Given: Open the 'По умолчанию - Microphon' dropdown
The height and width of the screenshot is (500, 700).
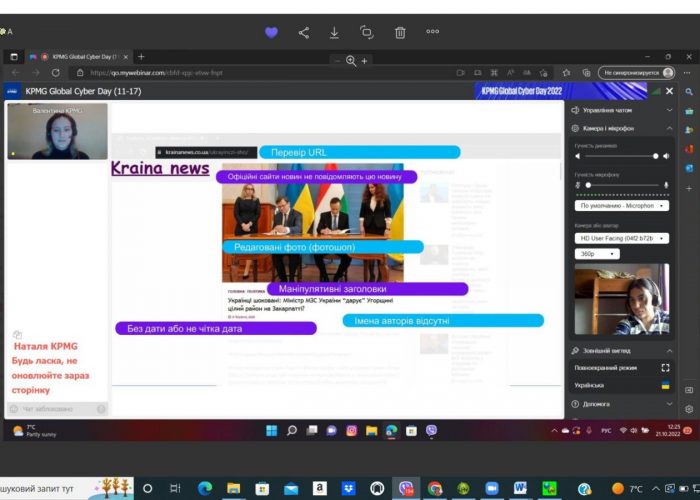Looking at the screenshot, I should click(x=621, y=206).
